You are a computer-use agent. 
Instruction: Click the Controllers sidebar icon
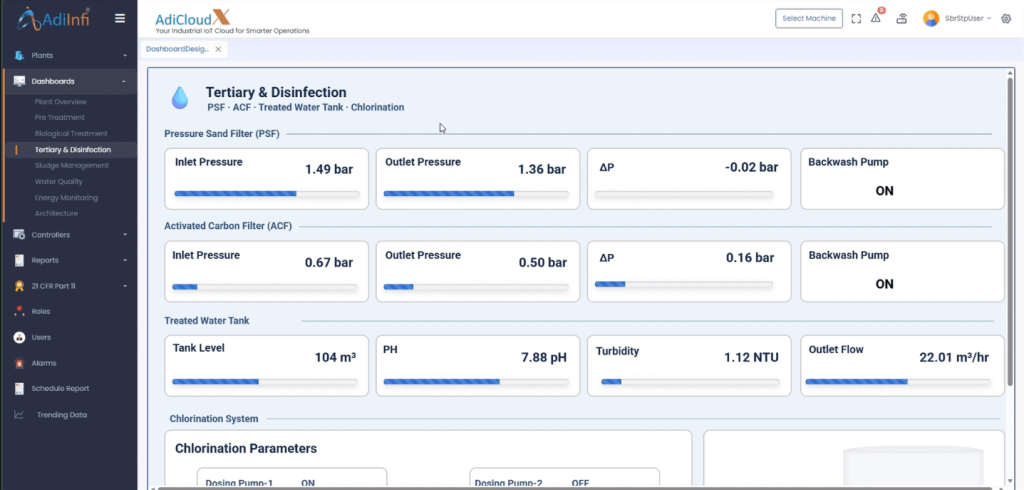click(19, 235)
